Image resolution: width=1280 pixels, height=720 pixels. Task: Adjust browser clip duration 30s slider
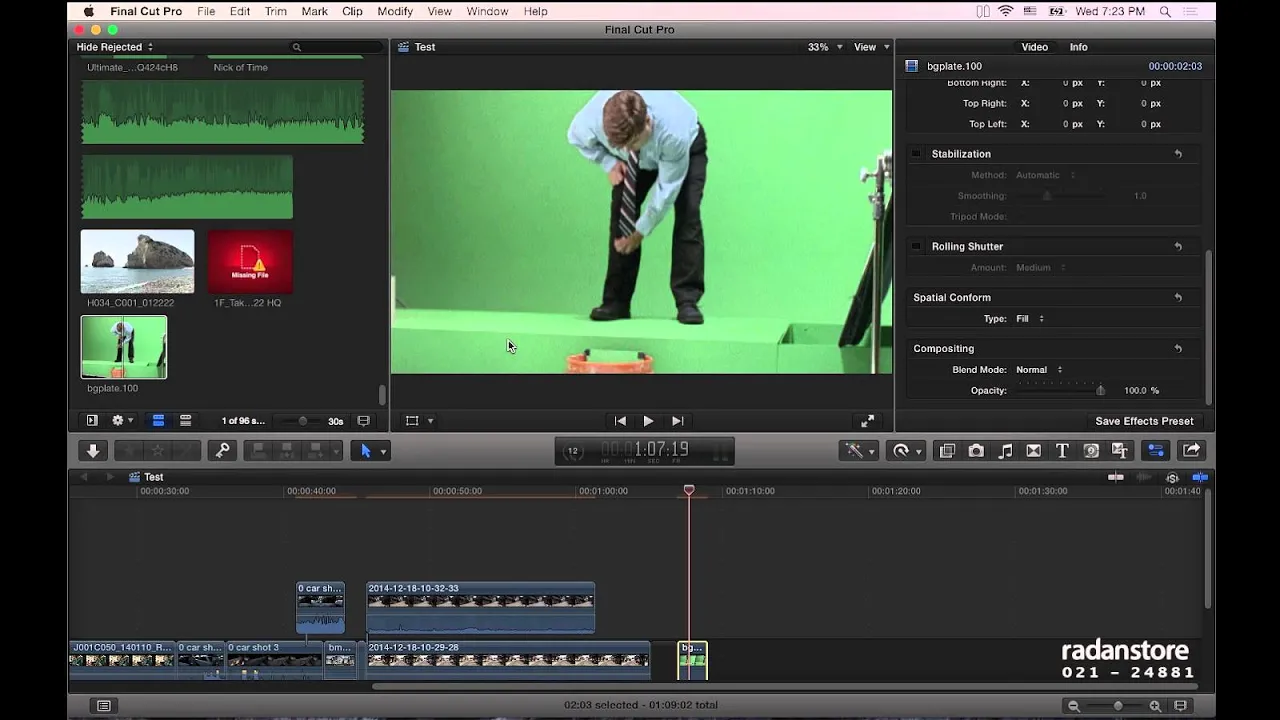[x=303, y=421]
